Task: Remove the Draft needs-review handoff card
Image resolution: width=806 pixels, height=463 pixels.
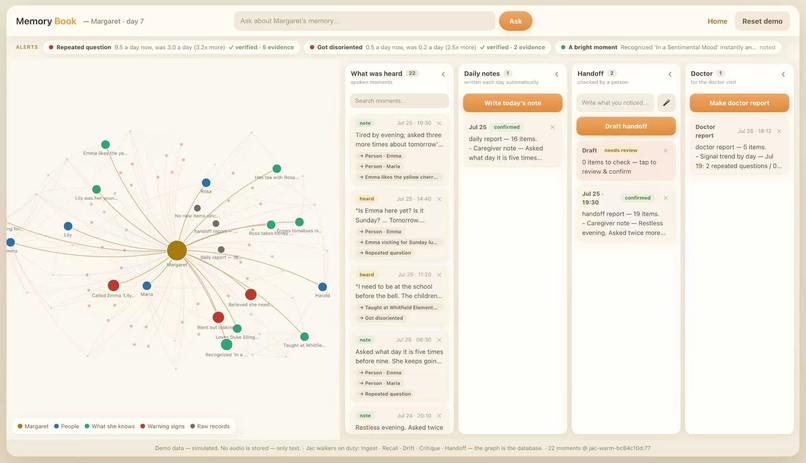Action: coord(666,151)
